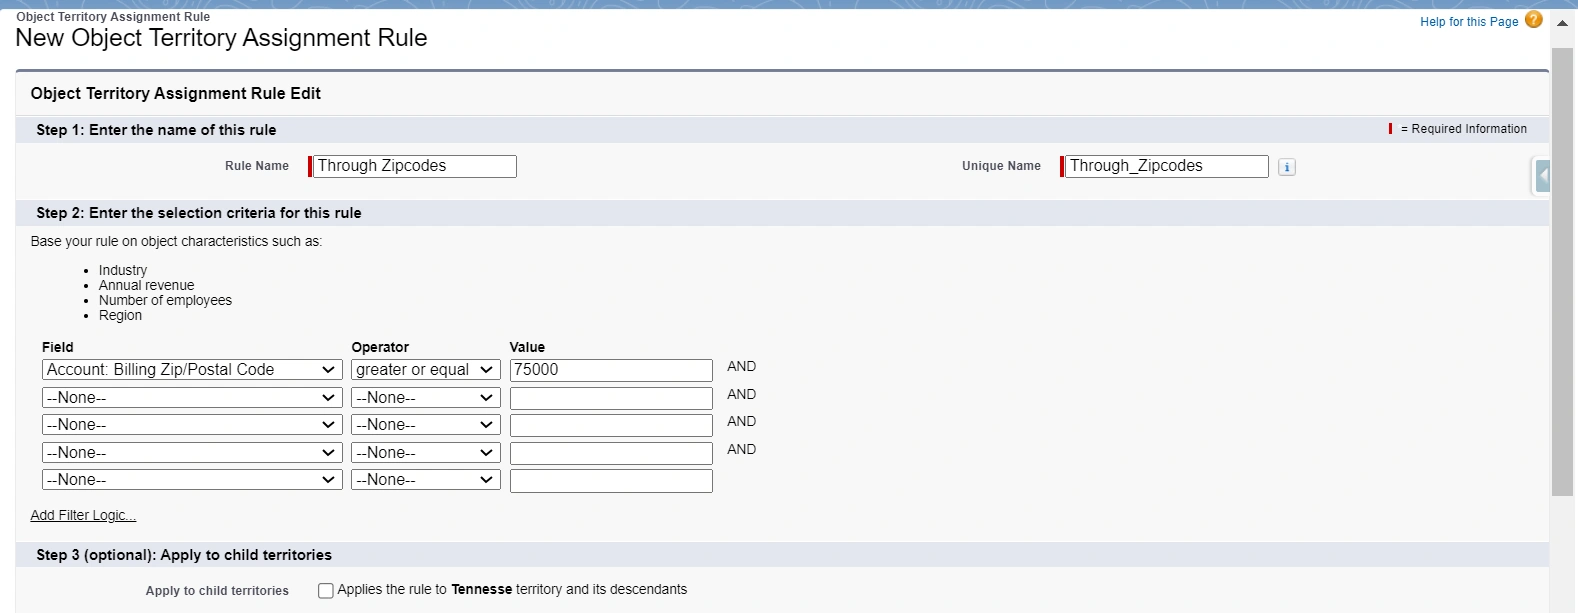Expand the last row Operator dropdown
1578x613 pixels.
tap(425, 480)
